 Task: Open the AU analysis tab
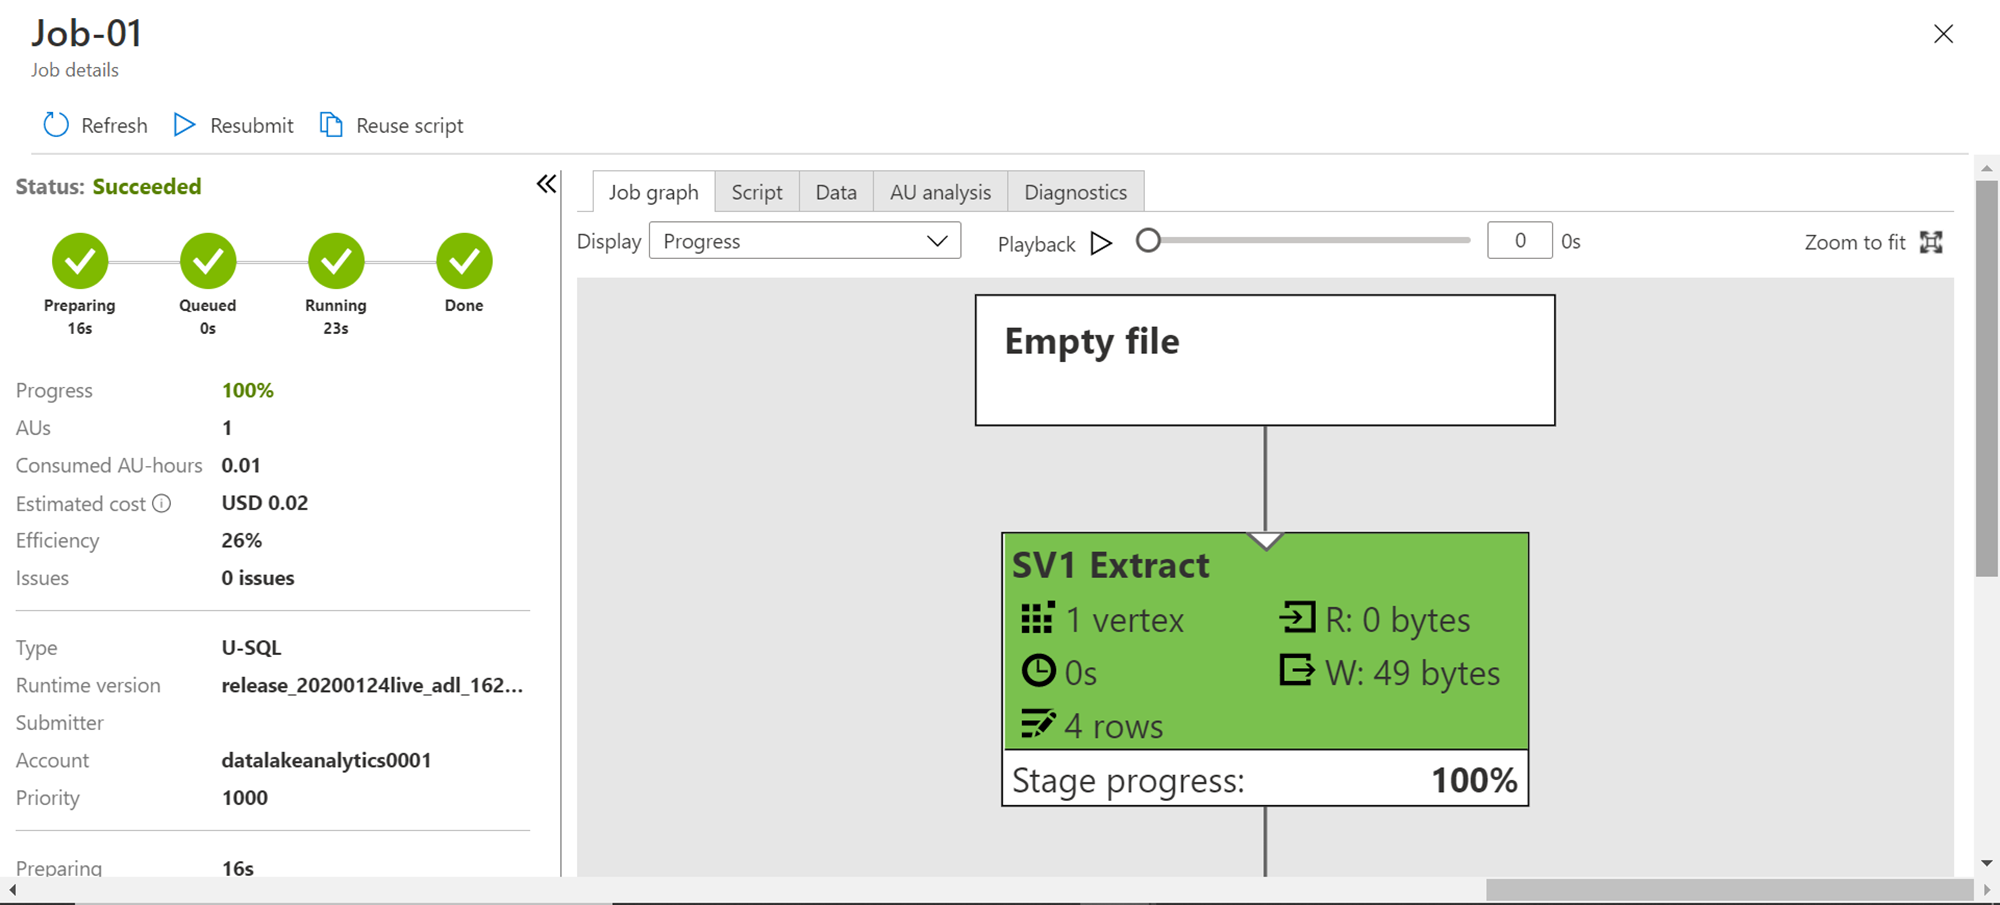pos(940,192)
